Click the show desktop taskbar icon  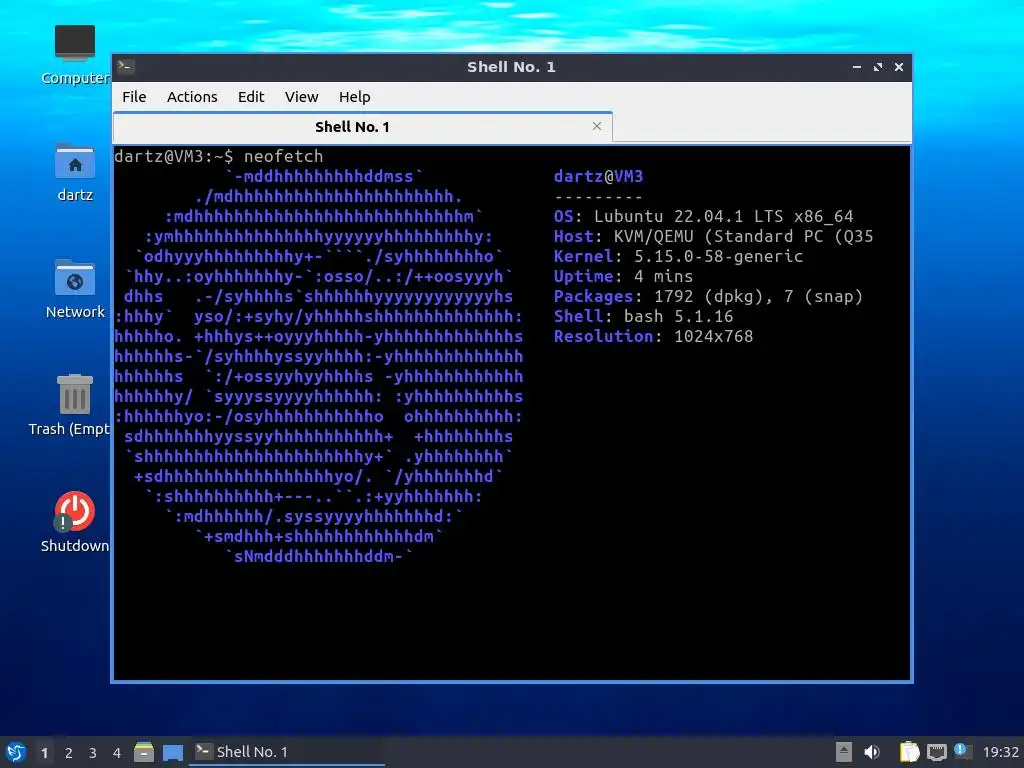coord(172,752)
